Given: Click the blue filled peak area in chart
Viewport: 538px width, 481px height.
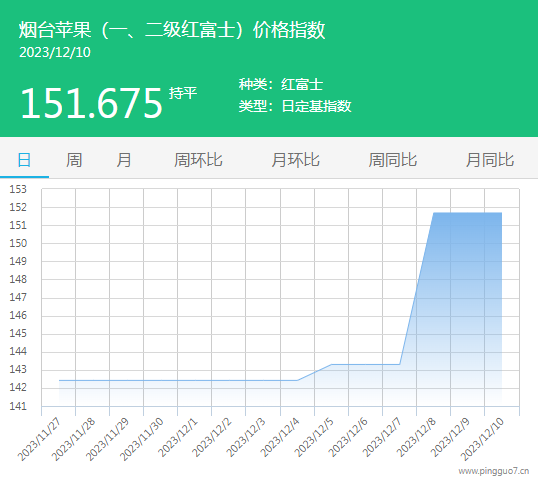Looking at the screenshot, I should click(467, 274).
